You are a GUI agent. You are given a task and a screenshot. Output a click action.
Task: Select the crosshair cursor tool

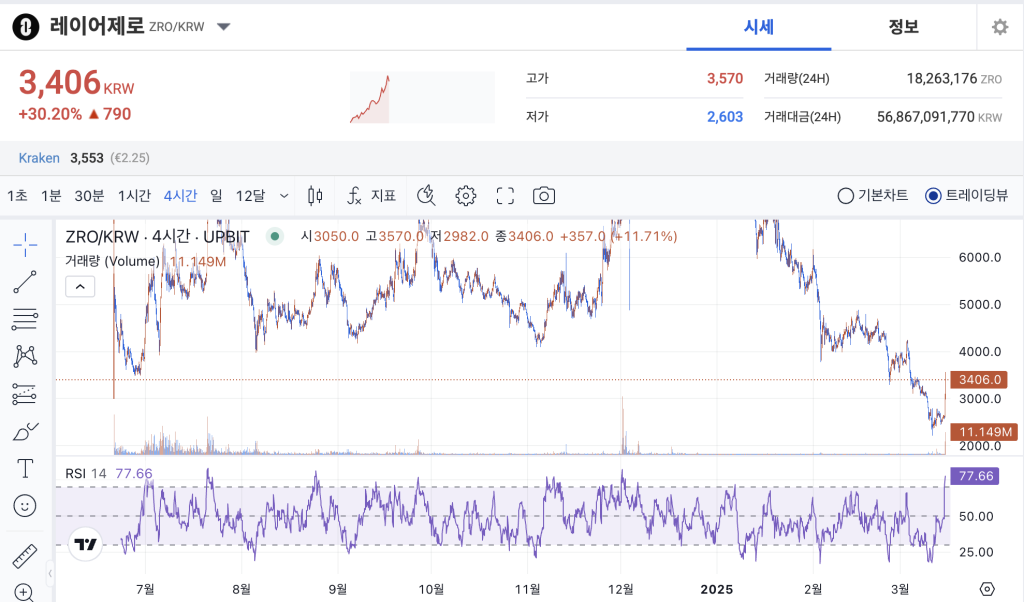25,243
